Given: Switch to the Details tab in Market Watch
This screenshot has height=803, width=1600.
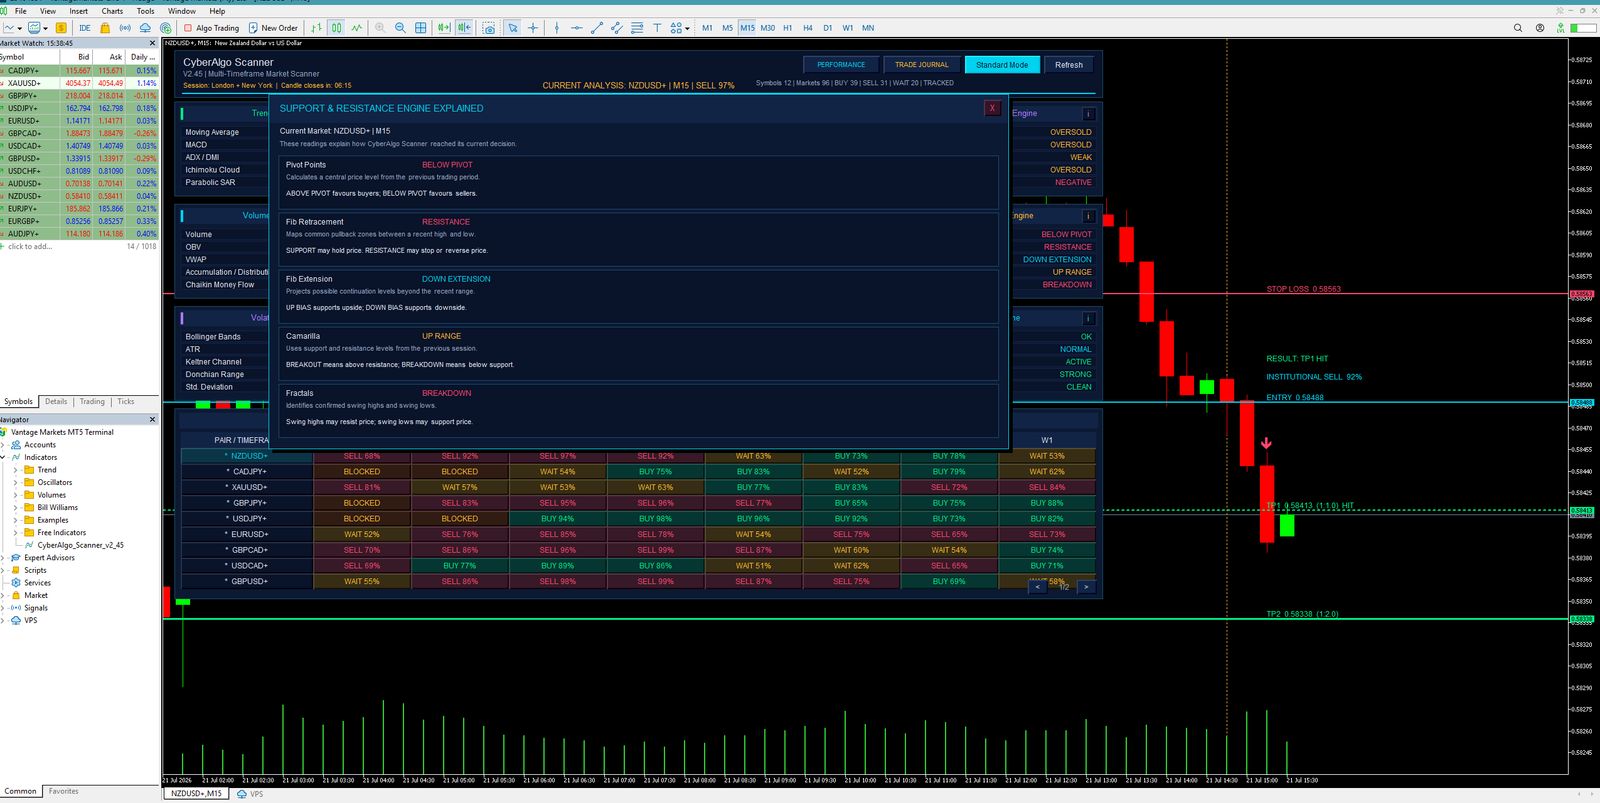Looking at the screenshot, I should (x=56, y=402).
